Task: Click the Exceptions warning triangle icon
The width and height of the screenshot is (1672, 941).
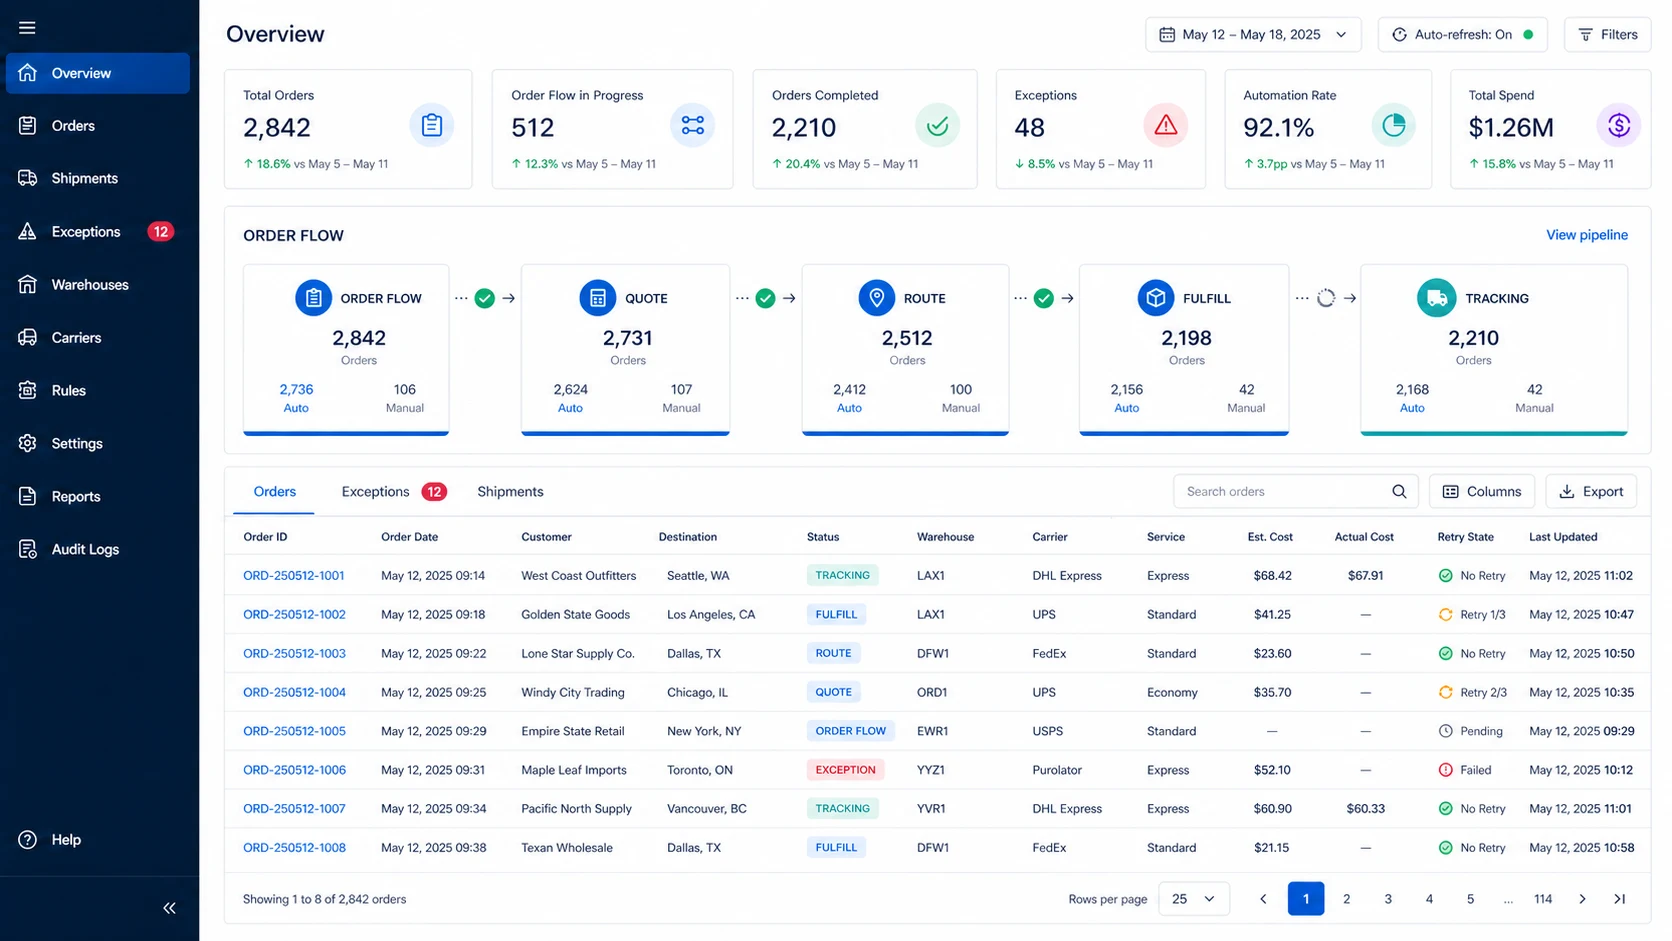Action: coord(1165,126)
